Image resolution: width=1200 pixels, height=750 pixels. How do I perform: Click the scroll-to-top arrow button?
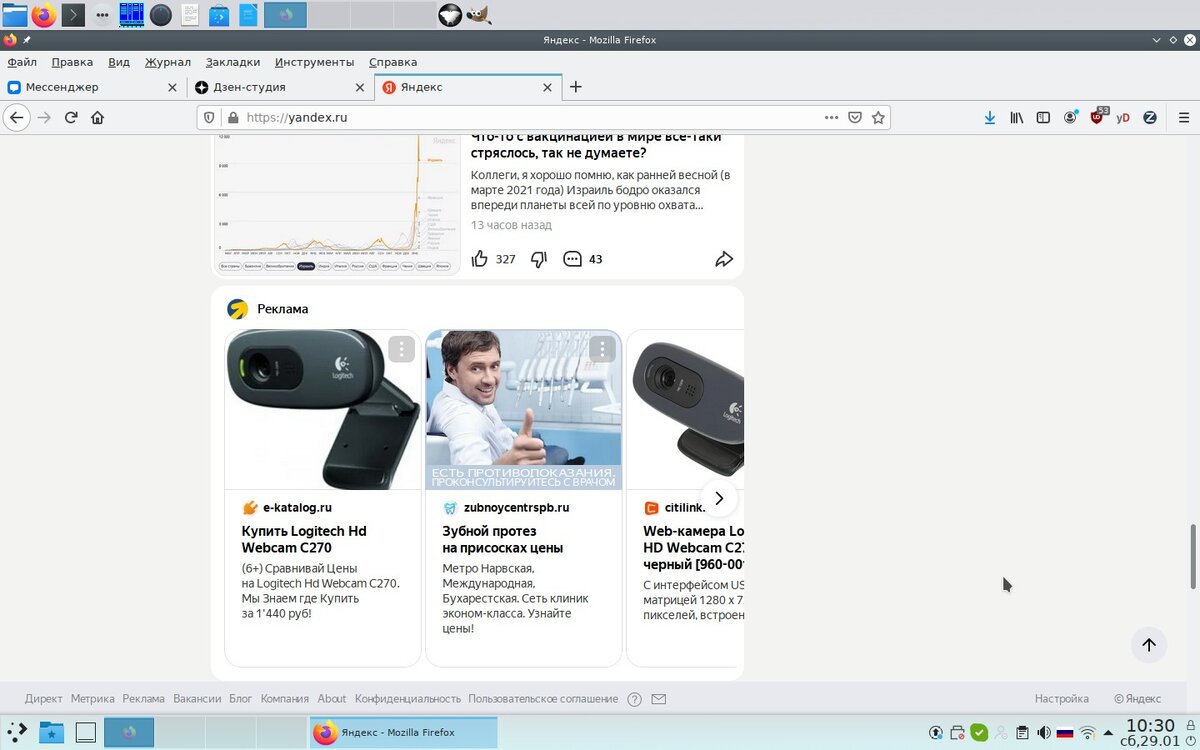pos(1149,645)
